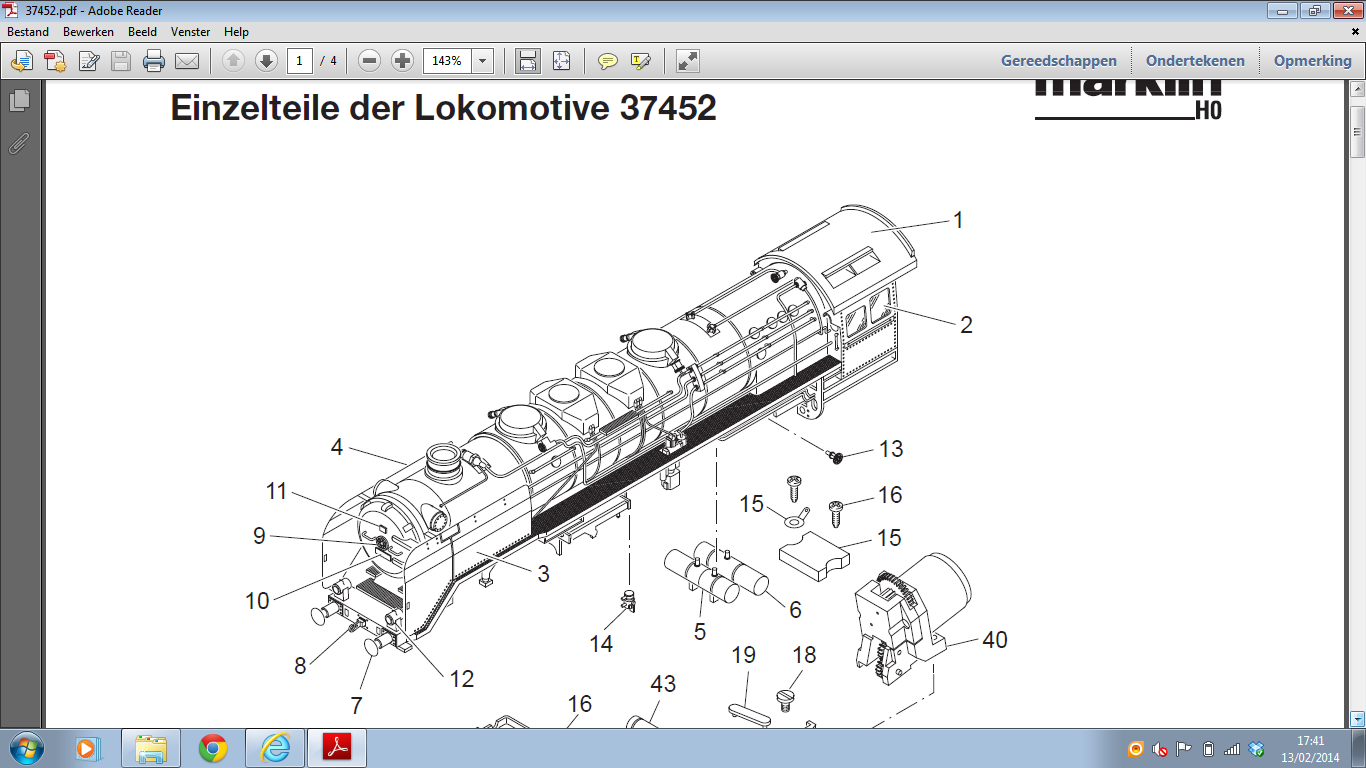Click the volume tray icon
The width and height of the screenshot is (1366, 768).
[x=1160, y=749]
